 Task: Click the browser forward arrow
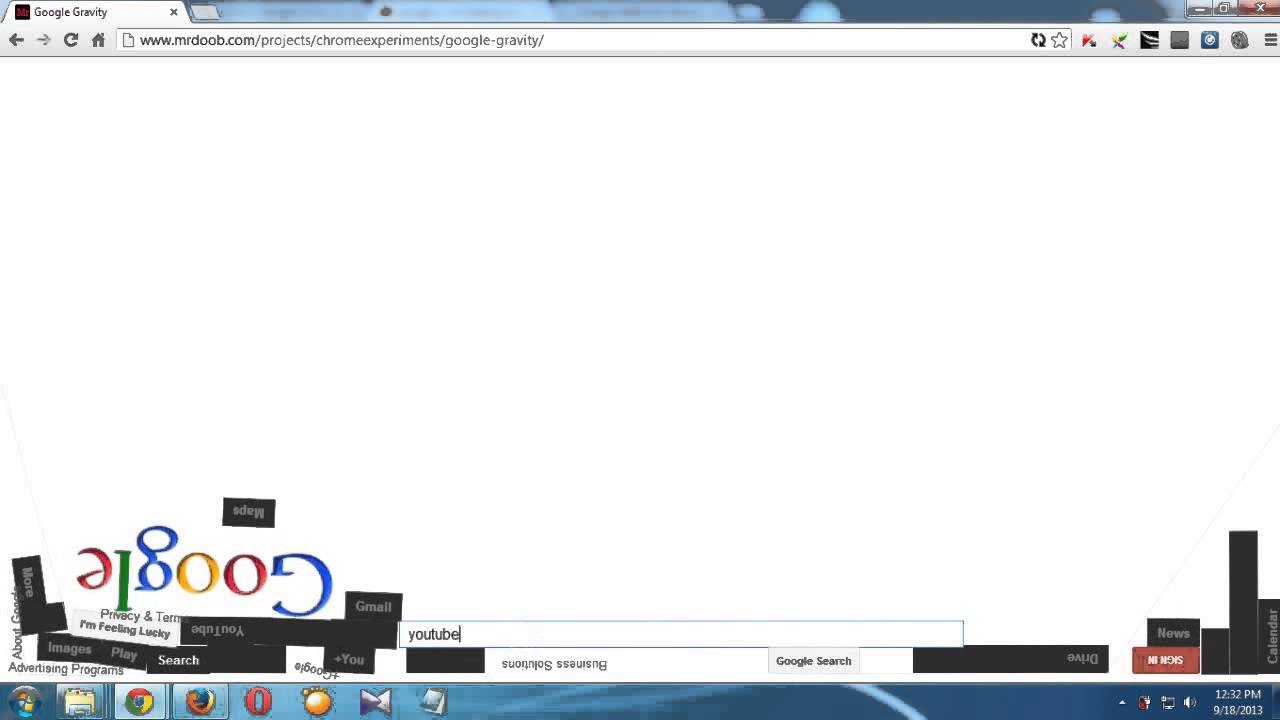point(43,40)
